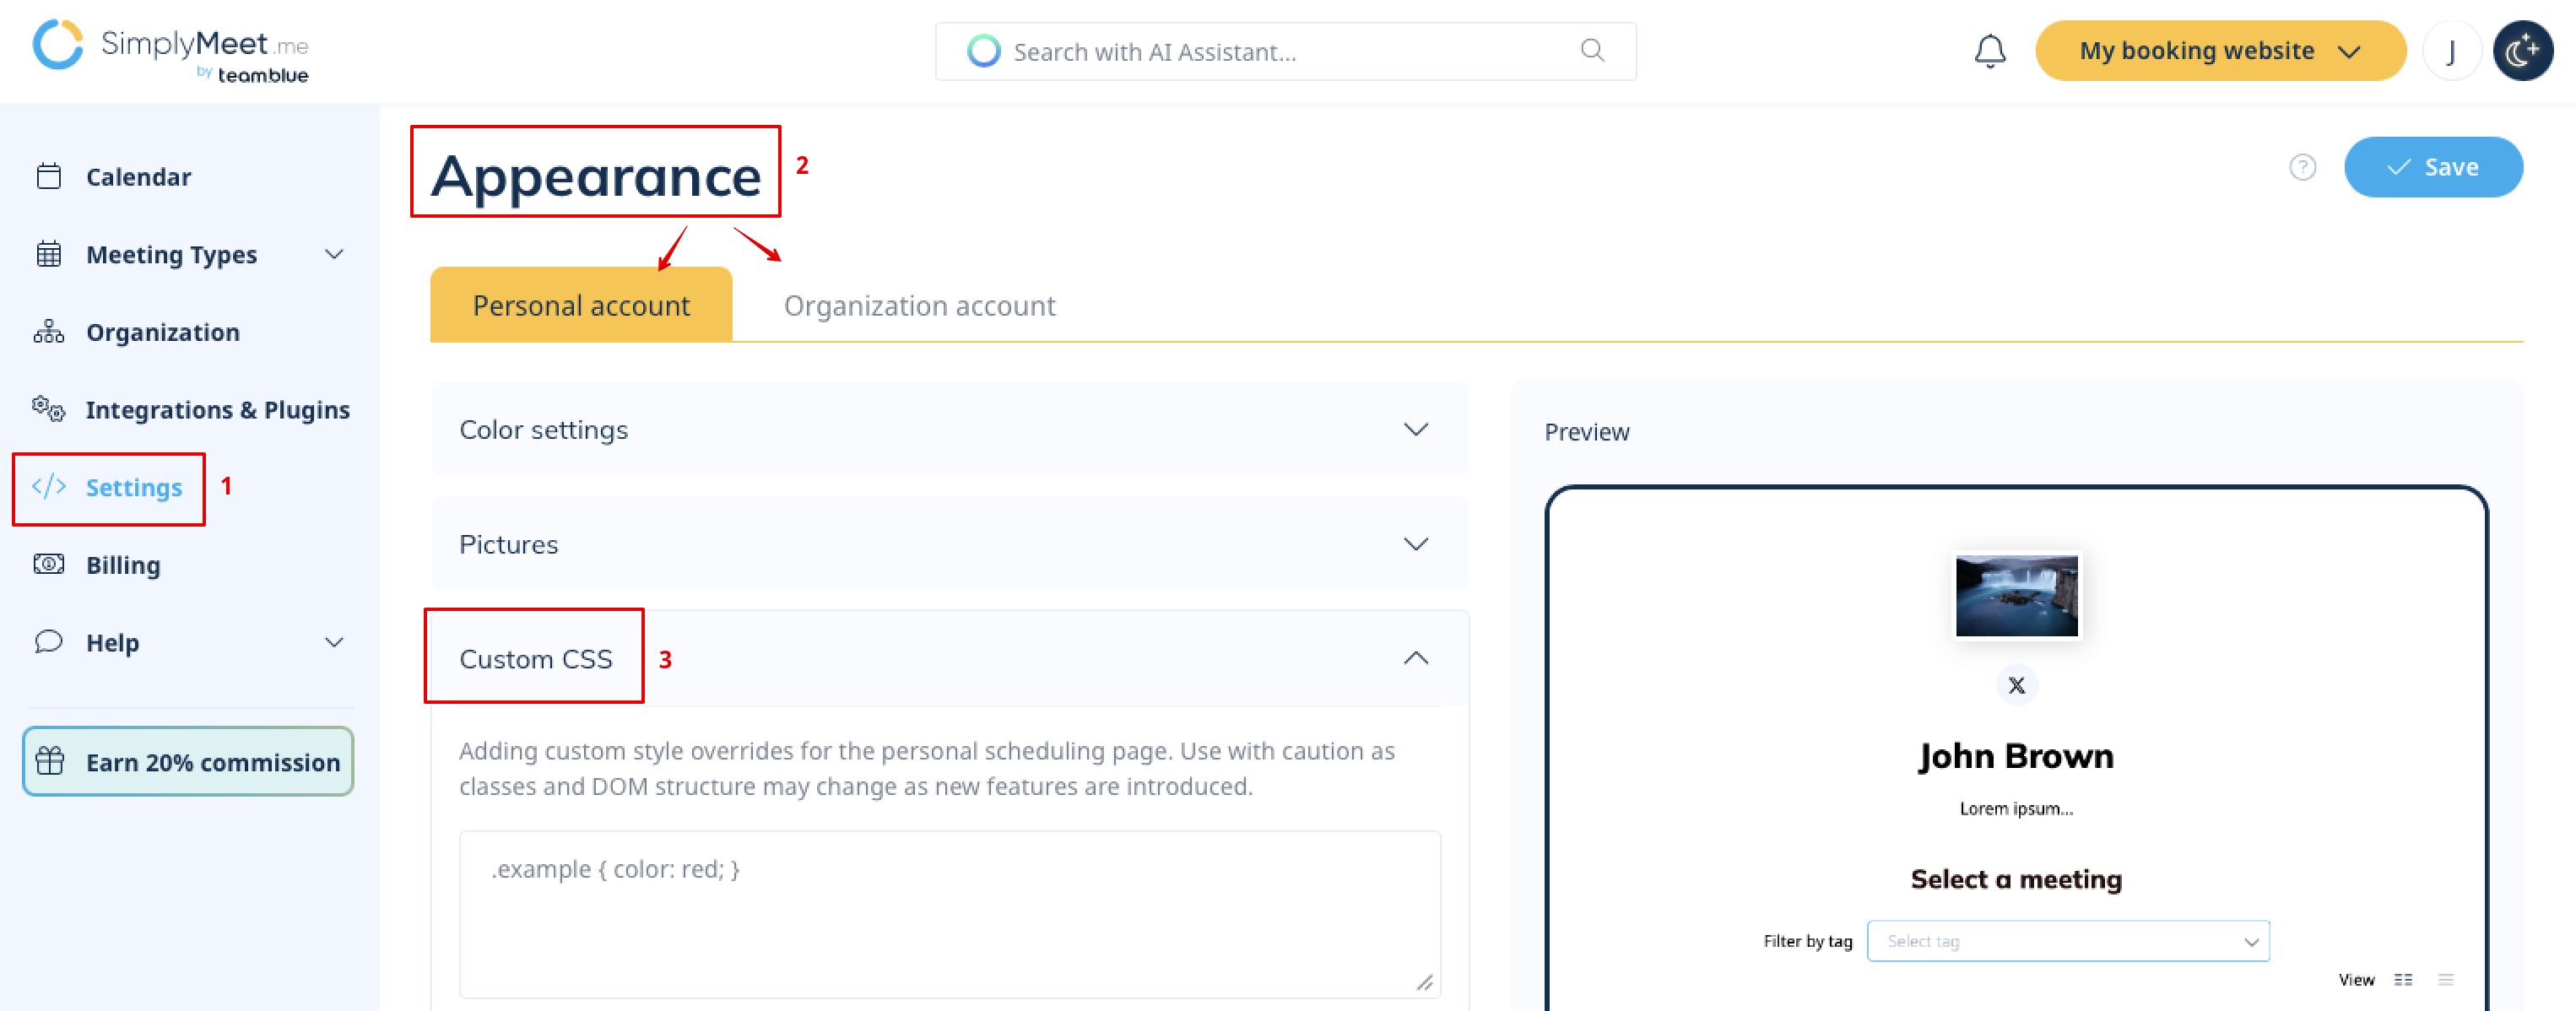Click the Custom CSS section title
The image size is (2576, 1011).
coord(535,659)
